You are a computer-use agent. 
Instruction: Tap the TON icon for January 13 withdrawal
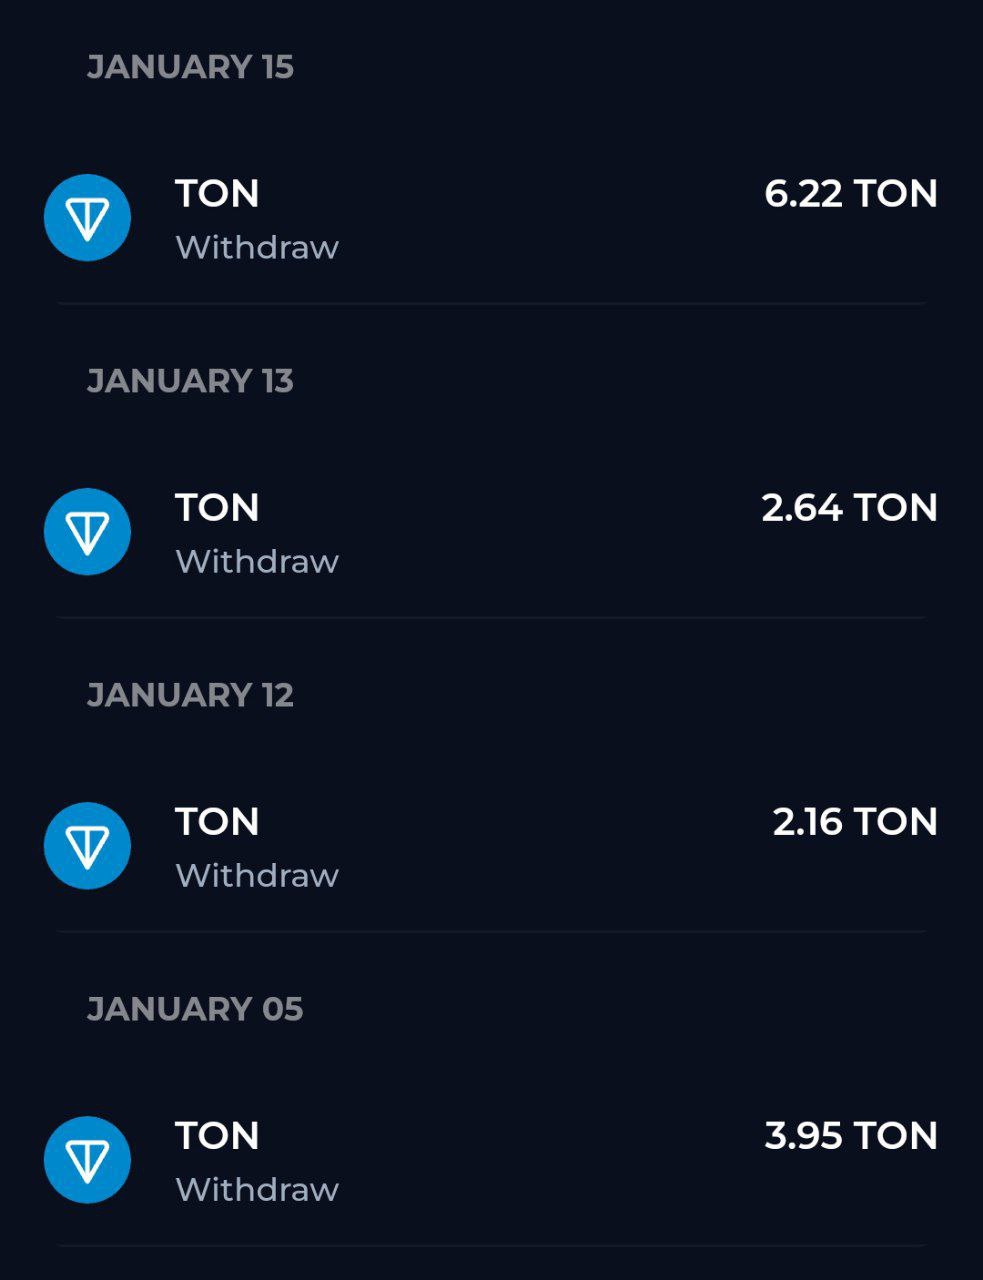tap(87, 532)
